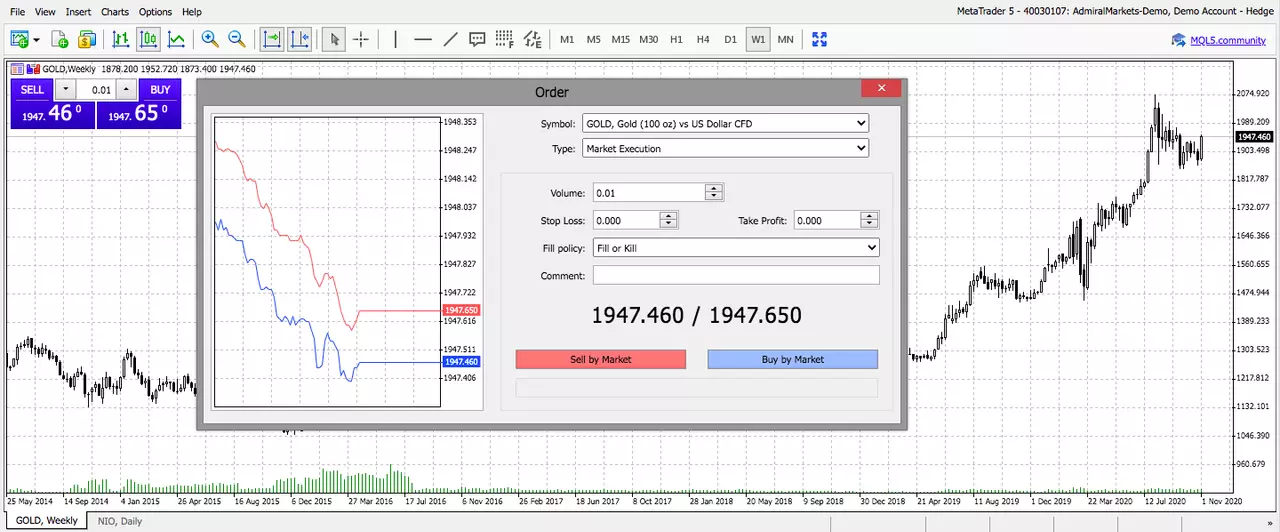Viewport: 1280px width, 532px height.
Task: Switch timeframe to M1
Action: (x=567, y=40)
